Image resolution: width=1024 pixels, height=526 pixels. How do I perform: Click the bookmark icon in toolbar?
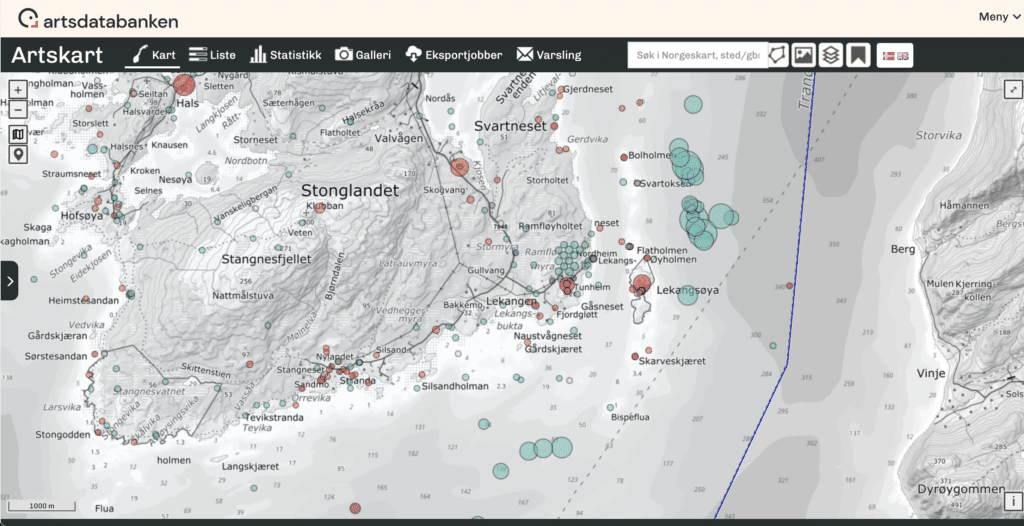point(856,55)
